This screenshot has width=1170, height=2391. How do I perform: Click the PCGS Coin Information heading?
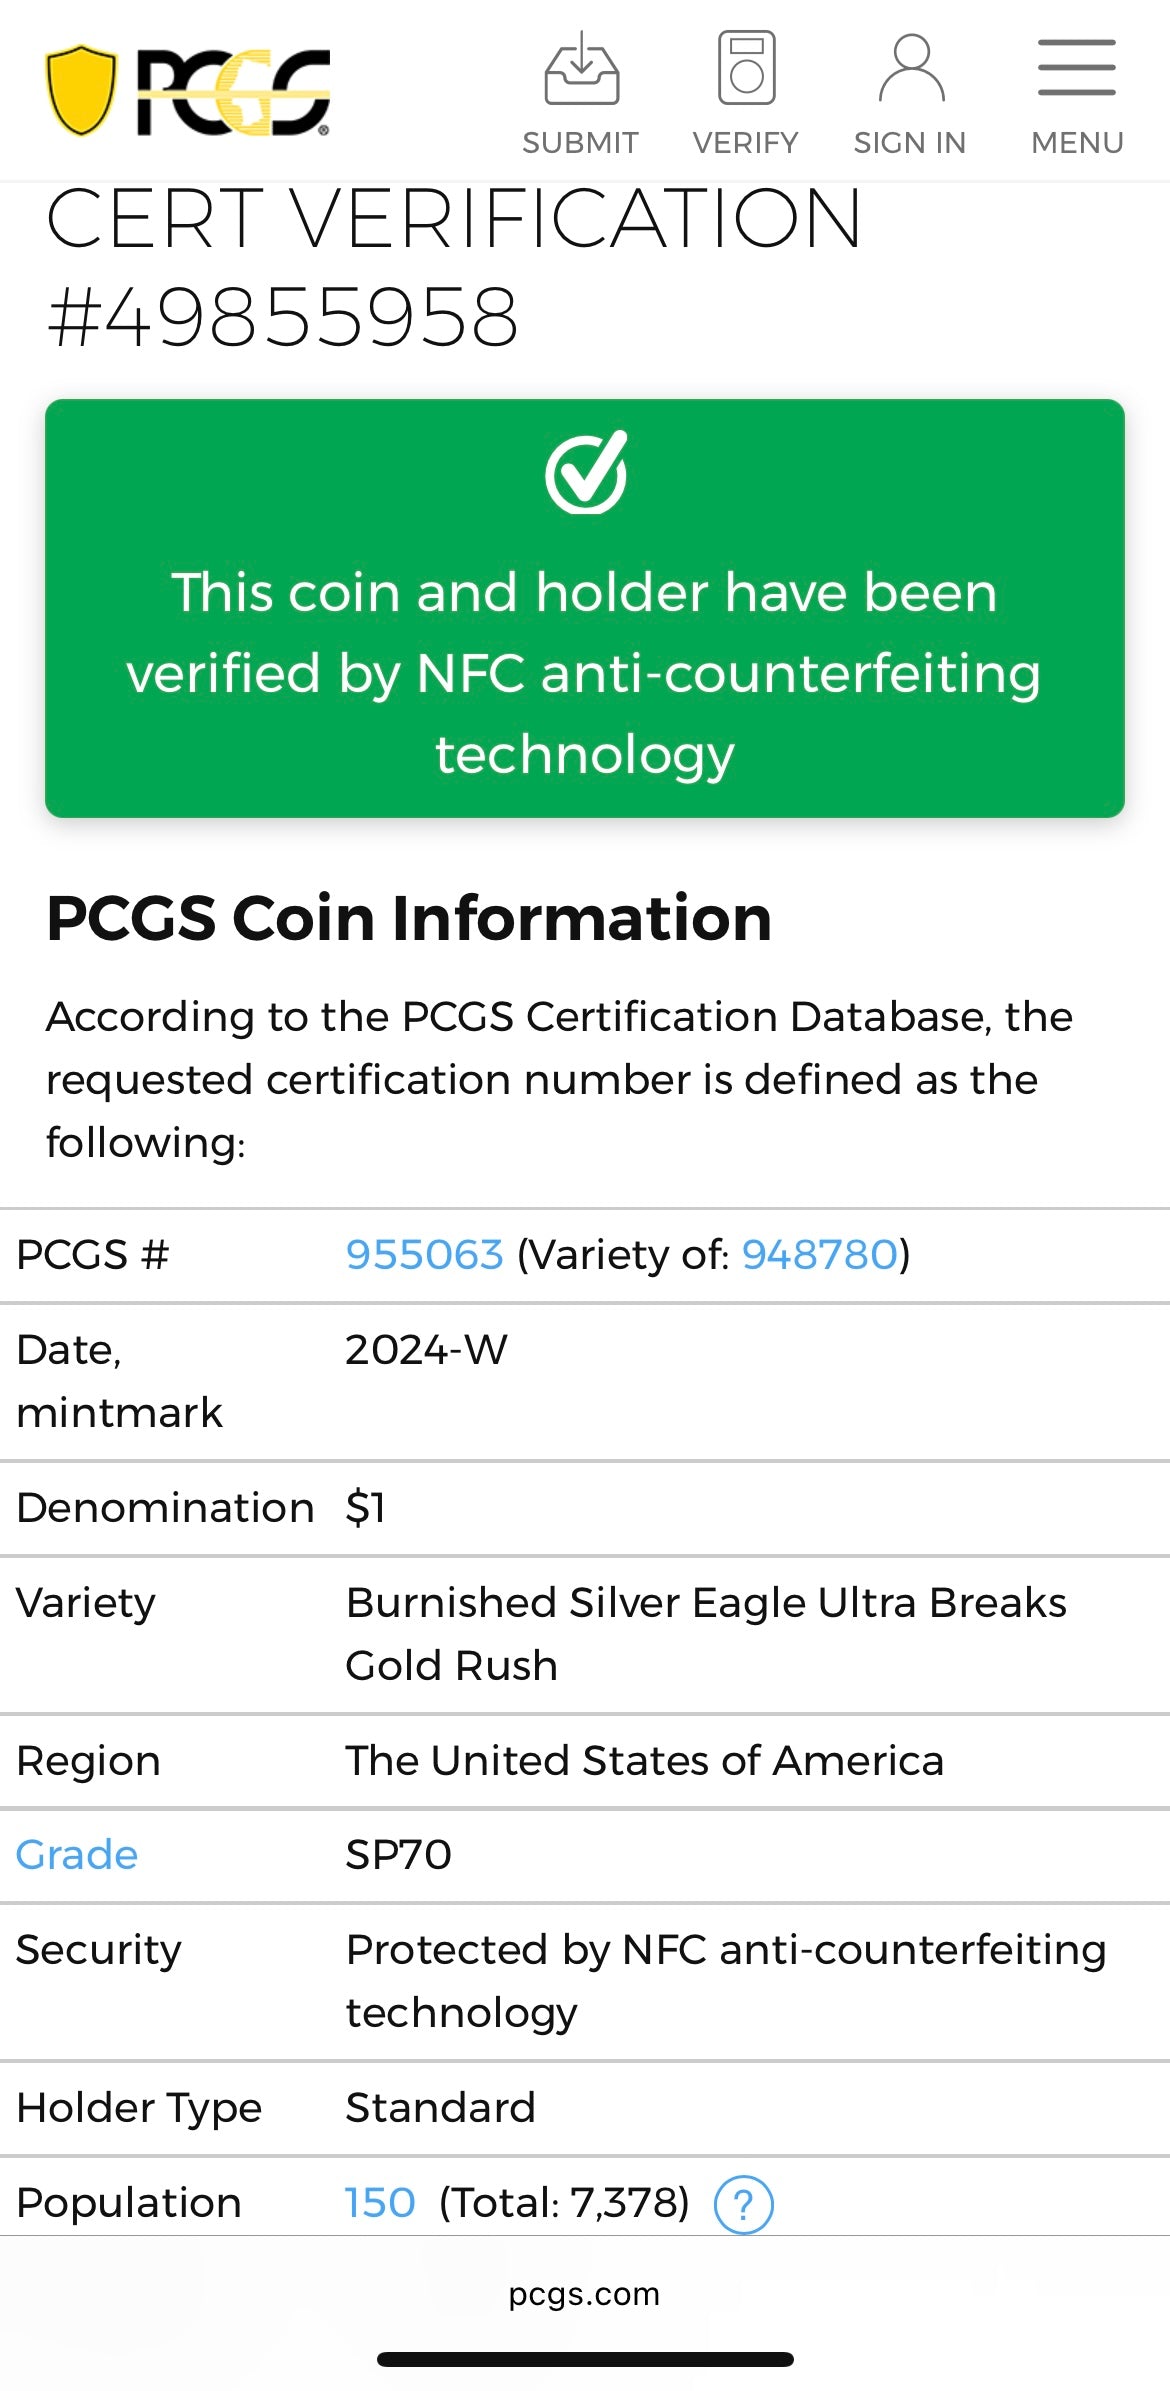(x=409, y=918)
